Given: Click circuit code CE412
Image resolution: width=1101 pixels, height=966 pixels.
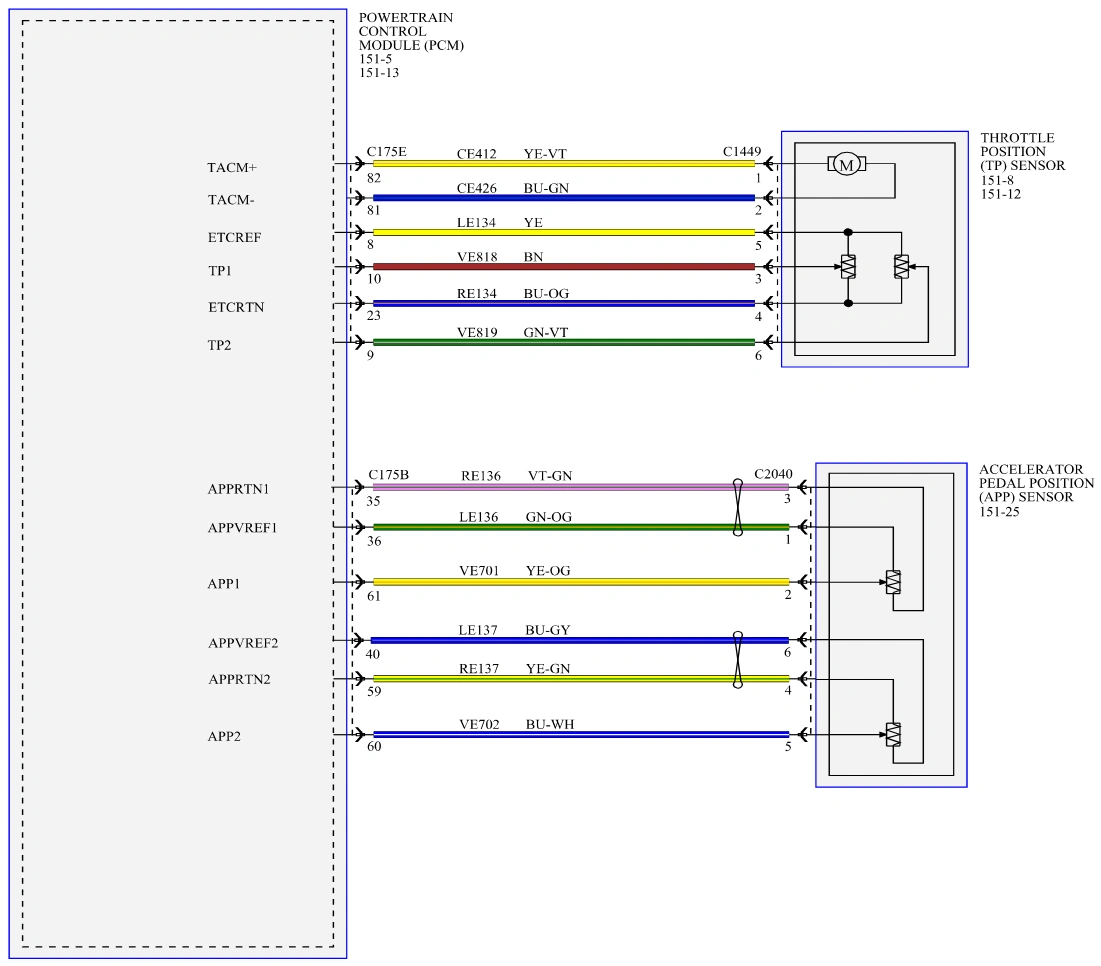Looking at the screenshot, I should (x=476, y=154).
